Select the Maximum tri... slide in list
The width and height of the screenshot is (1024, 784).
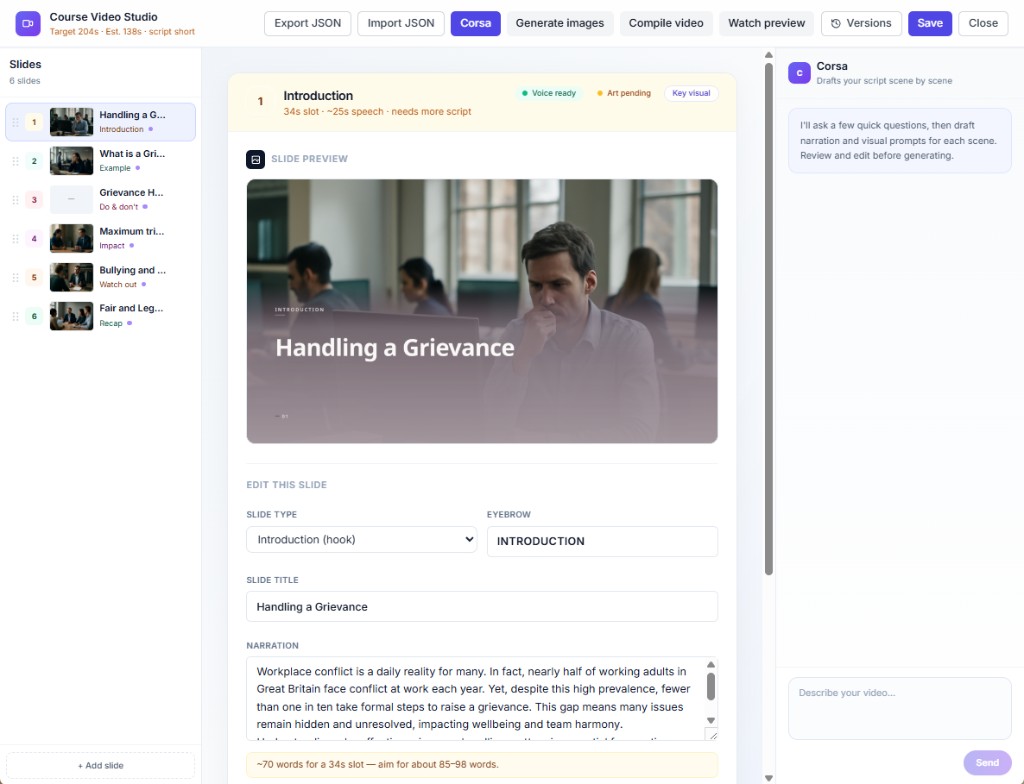pos(101,238)
